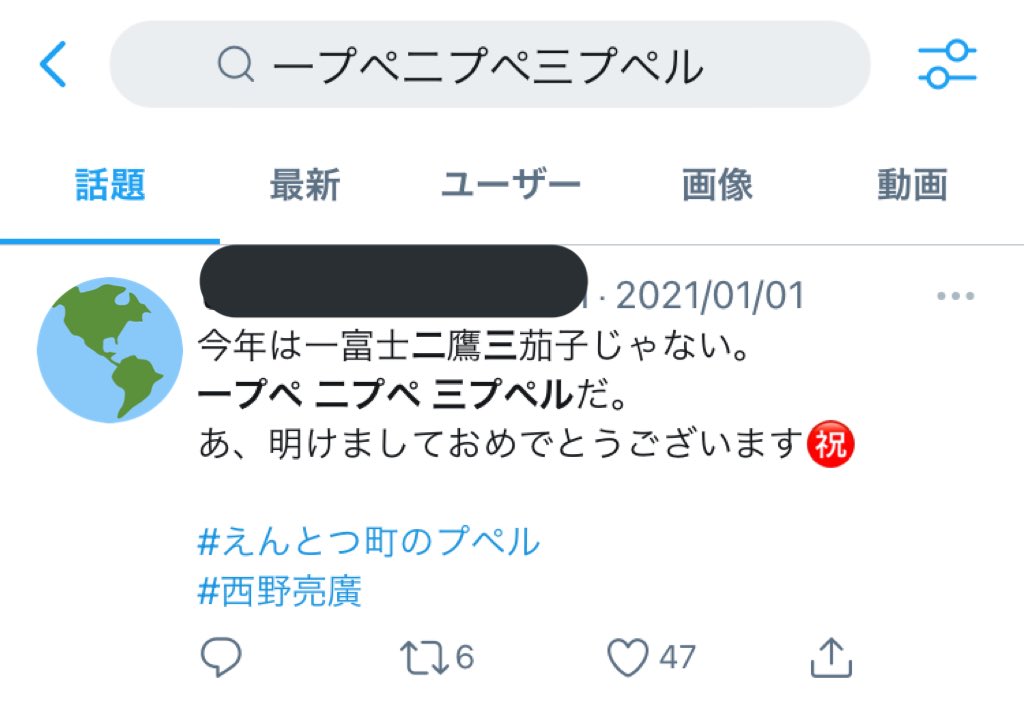Screen dimensions: 1024x701
Task: Open the 画像 tab
Action: point(717,184)
